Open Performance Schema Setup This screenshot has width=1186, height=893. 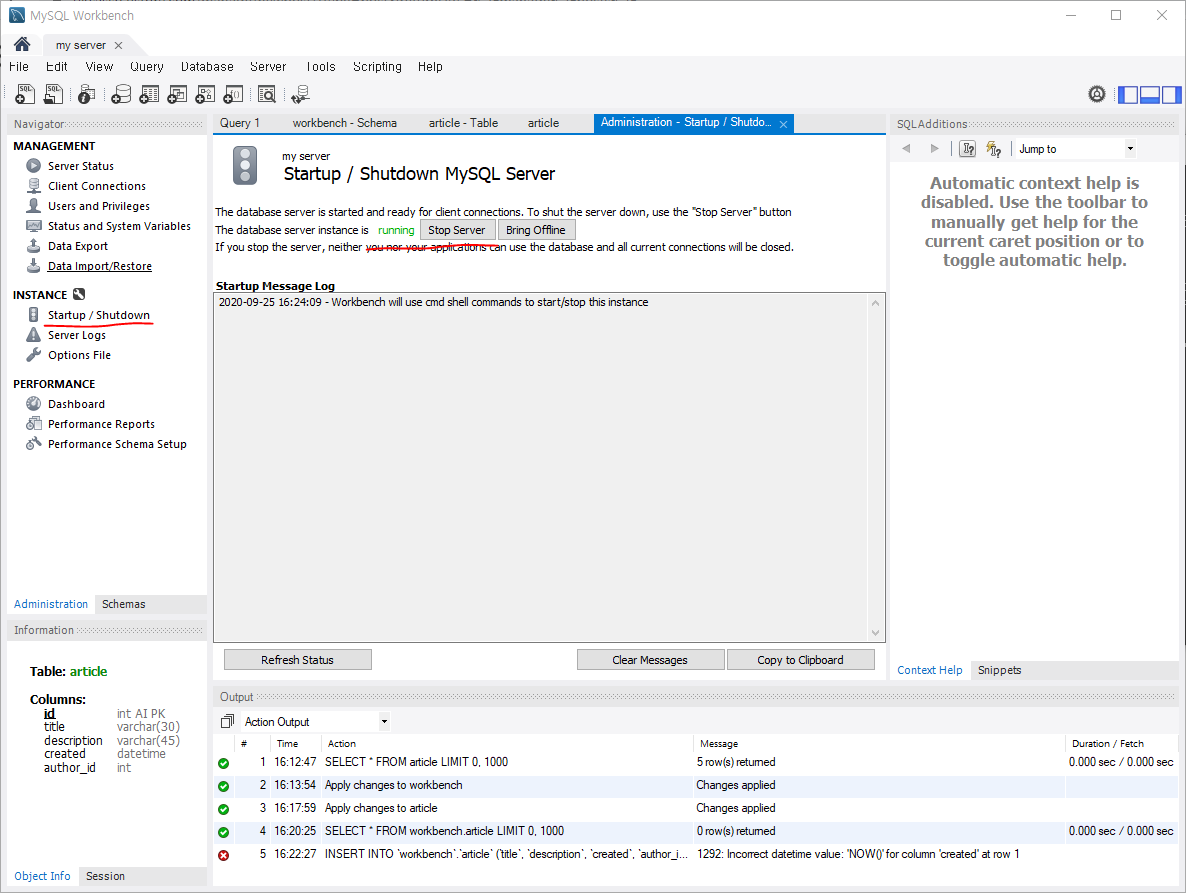(x=117, y=444)
